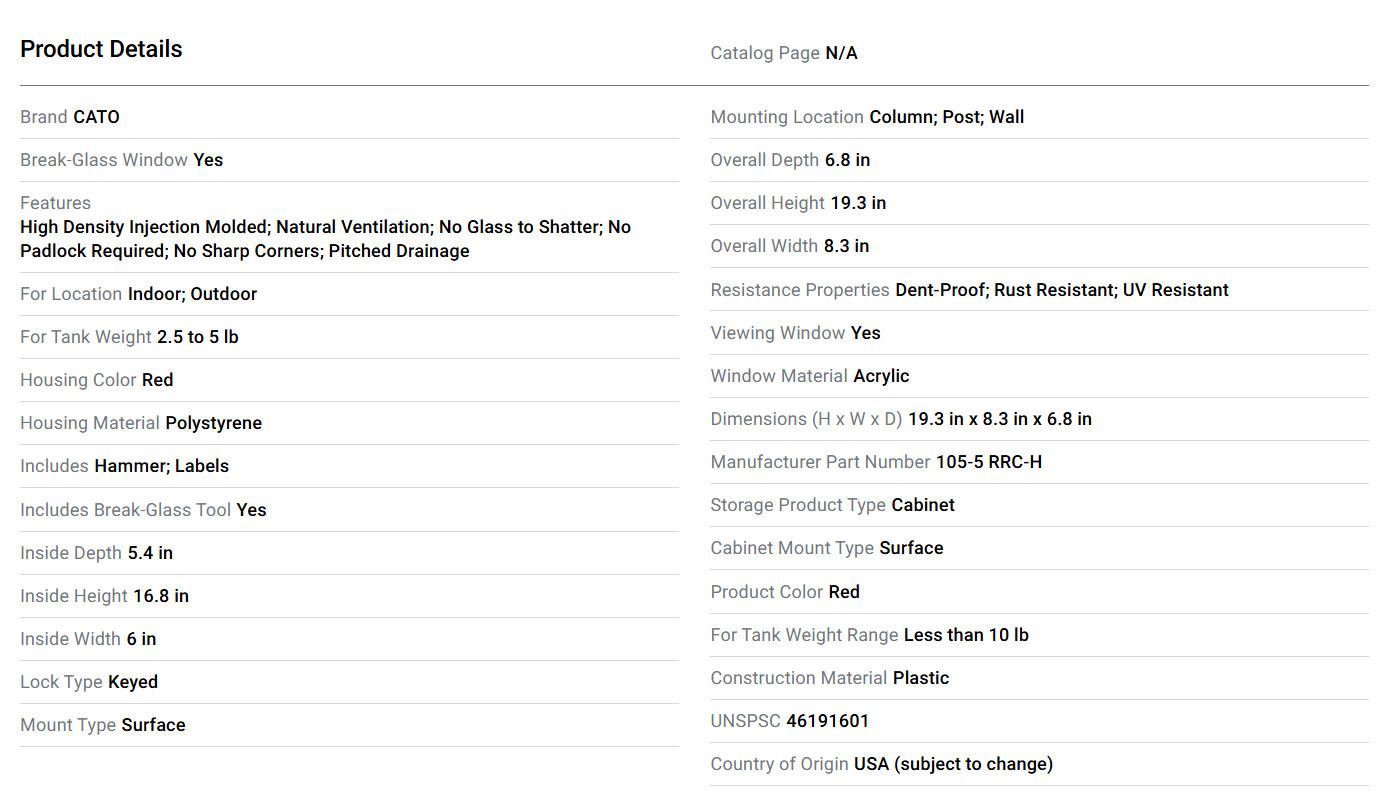
Task: Select the Includes Break-Glass Tool Yes row
Action: pyautogui.click(x=349, y=510)
